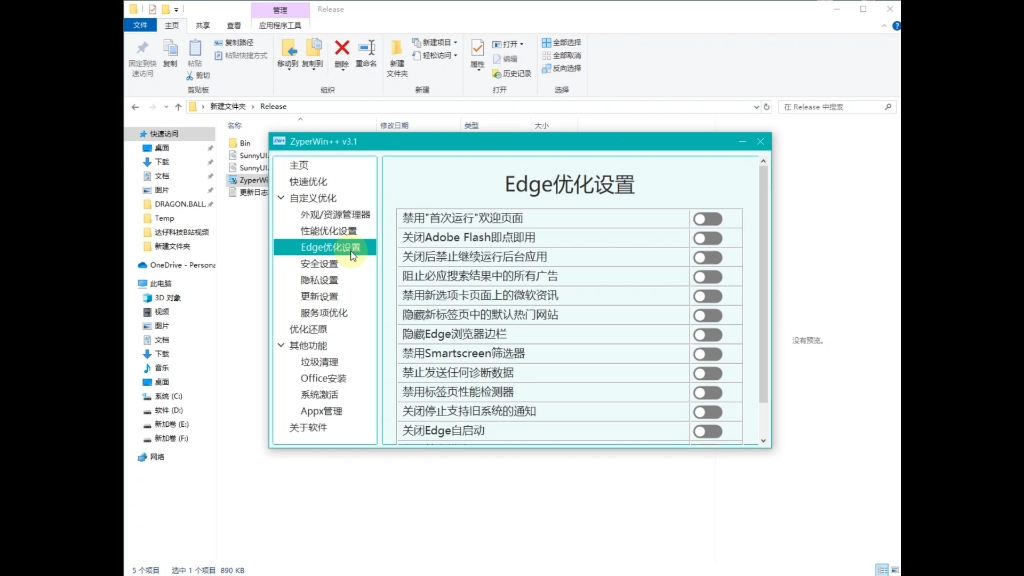Toggle hide Edge browser sidebar switch
Viewport: 1024px width, 576px height.
(x=707, y=335)
